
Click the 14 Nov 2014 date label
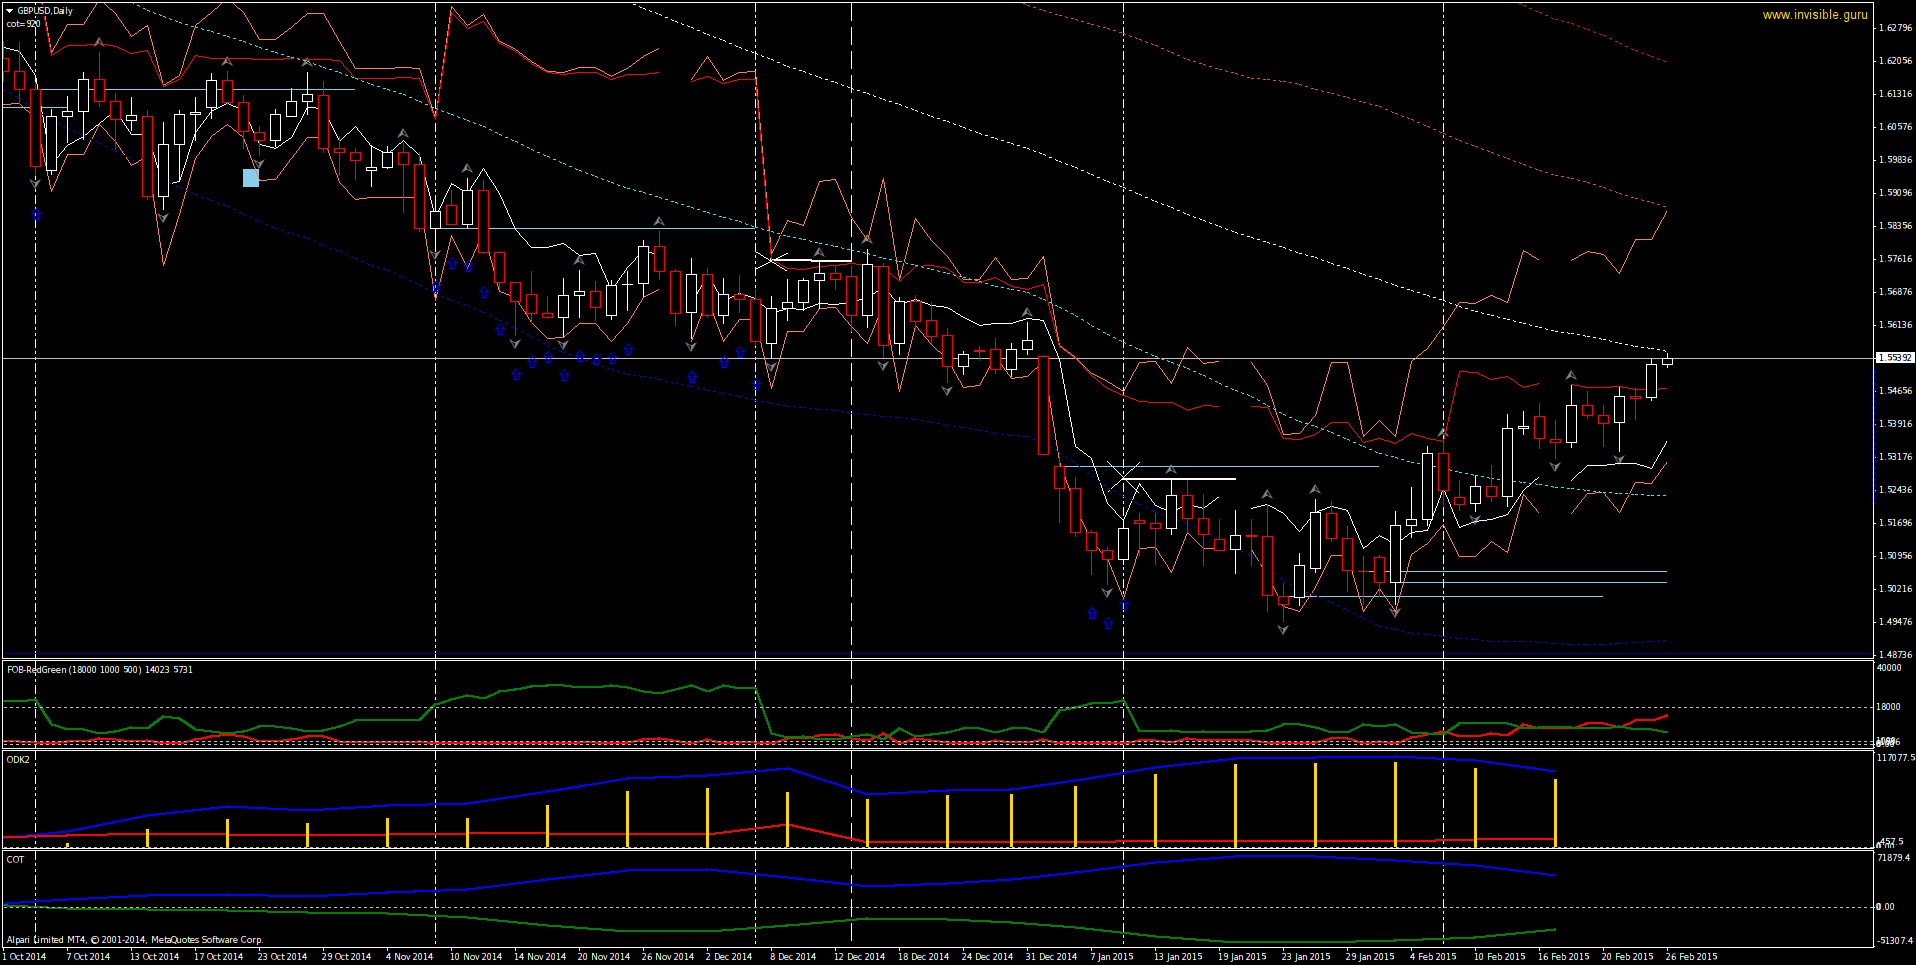coord(540,957)
